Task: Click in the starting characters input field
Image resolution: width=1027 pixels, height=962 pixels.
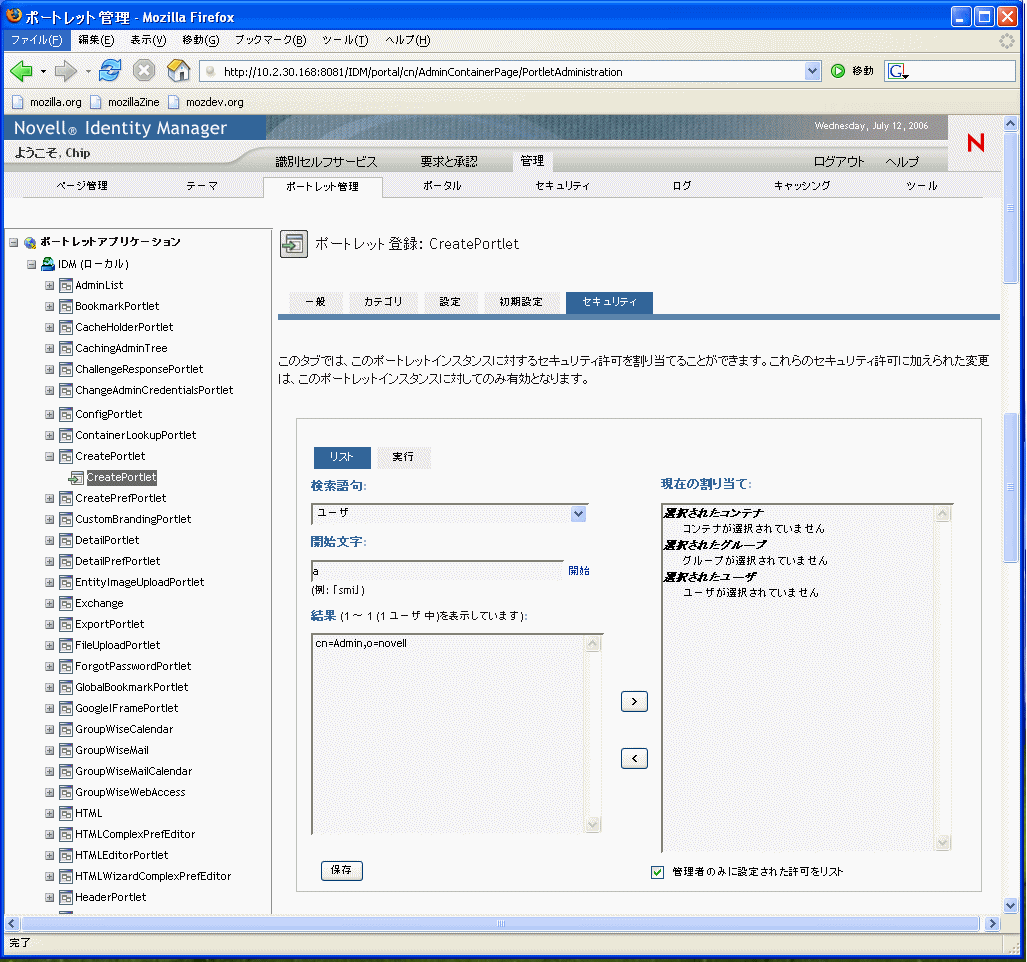Action: (x=437, y=571)
